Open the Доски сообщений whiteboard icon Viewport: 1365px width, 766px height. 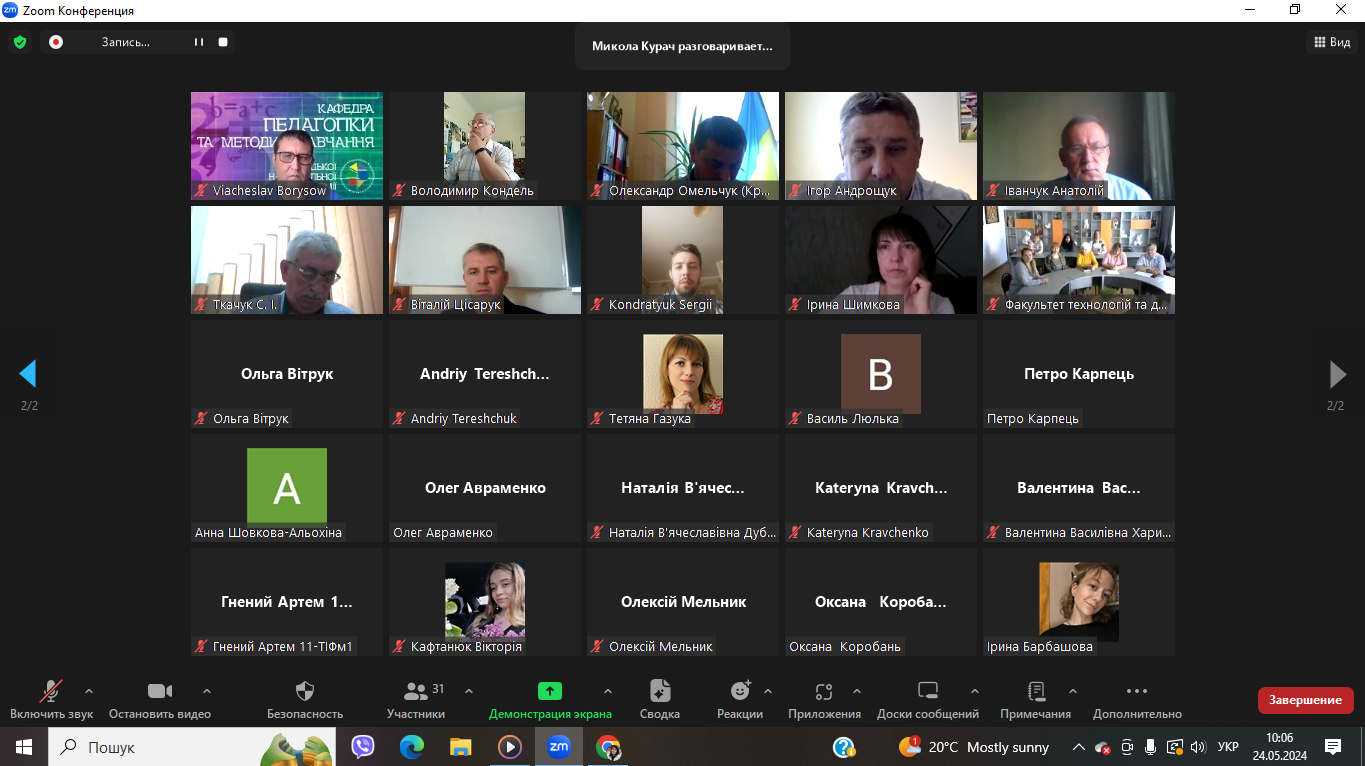[927, 692]
